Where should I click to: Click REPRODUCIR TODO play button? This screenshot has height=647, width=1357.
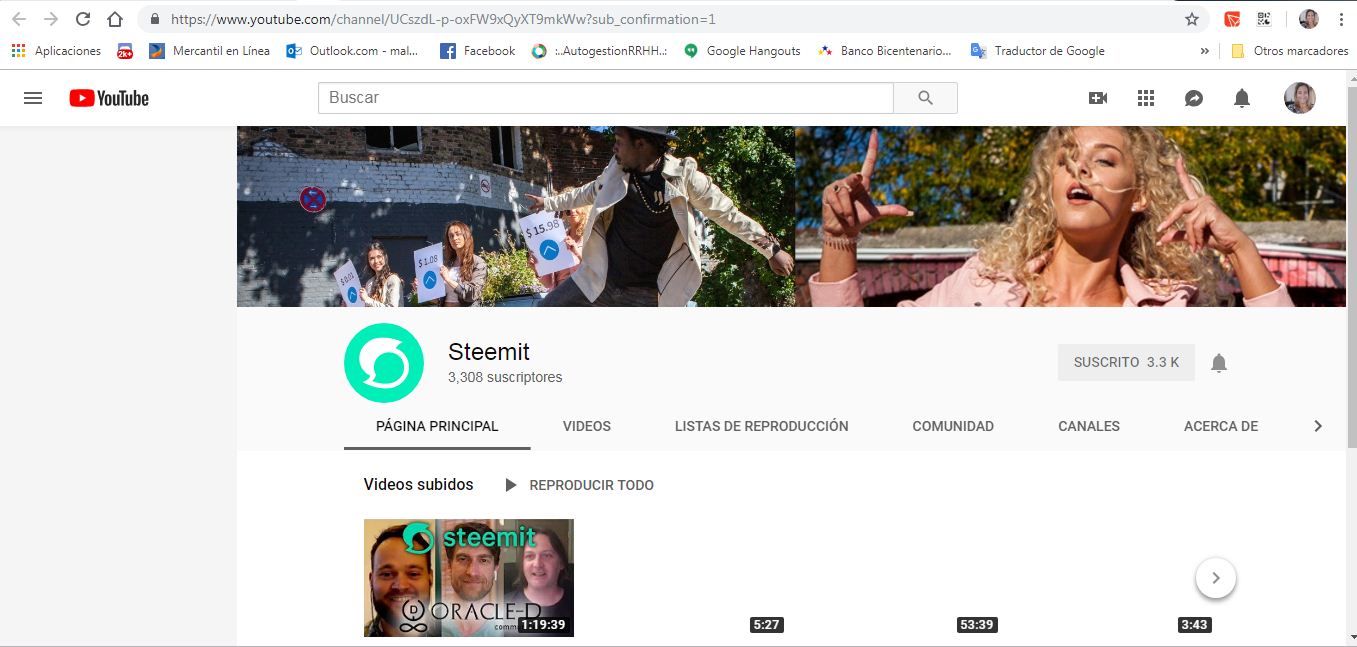point(580,485)
